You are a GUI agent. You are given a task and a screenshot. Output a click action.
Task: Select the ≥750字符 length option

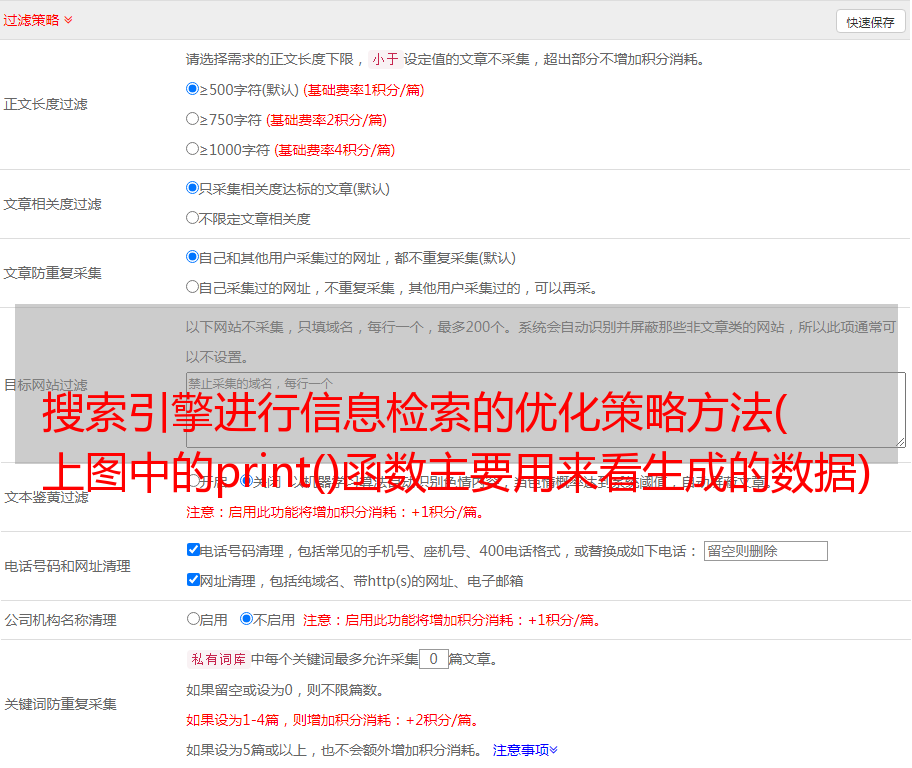pyautogui.click(x=193, y=119)
